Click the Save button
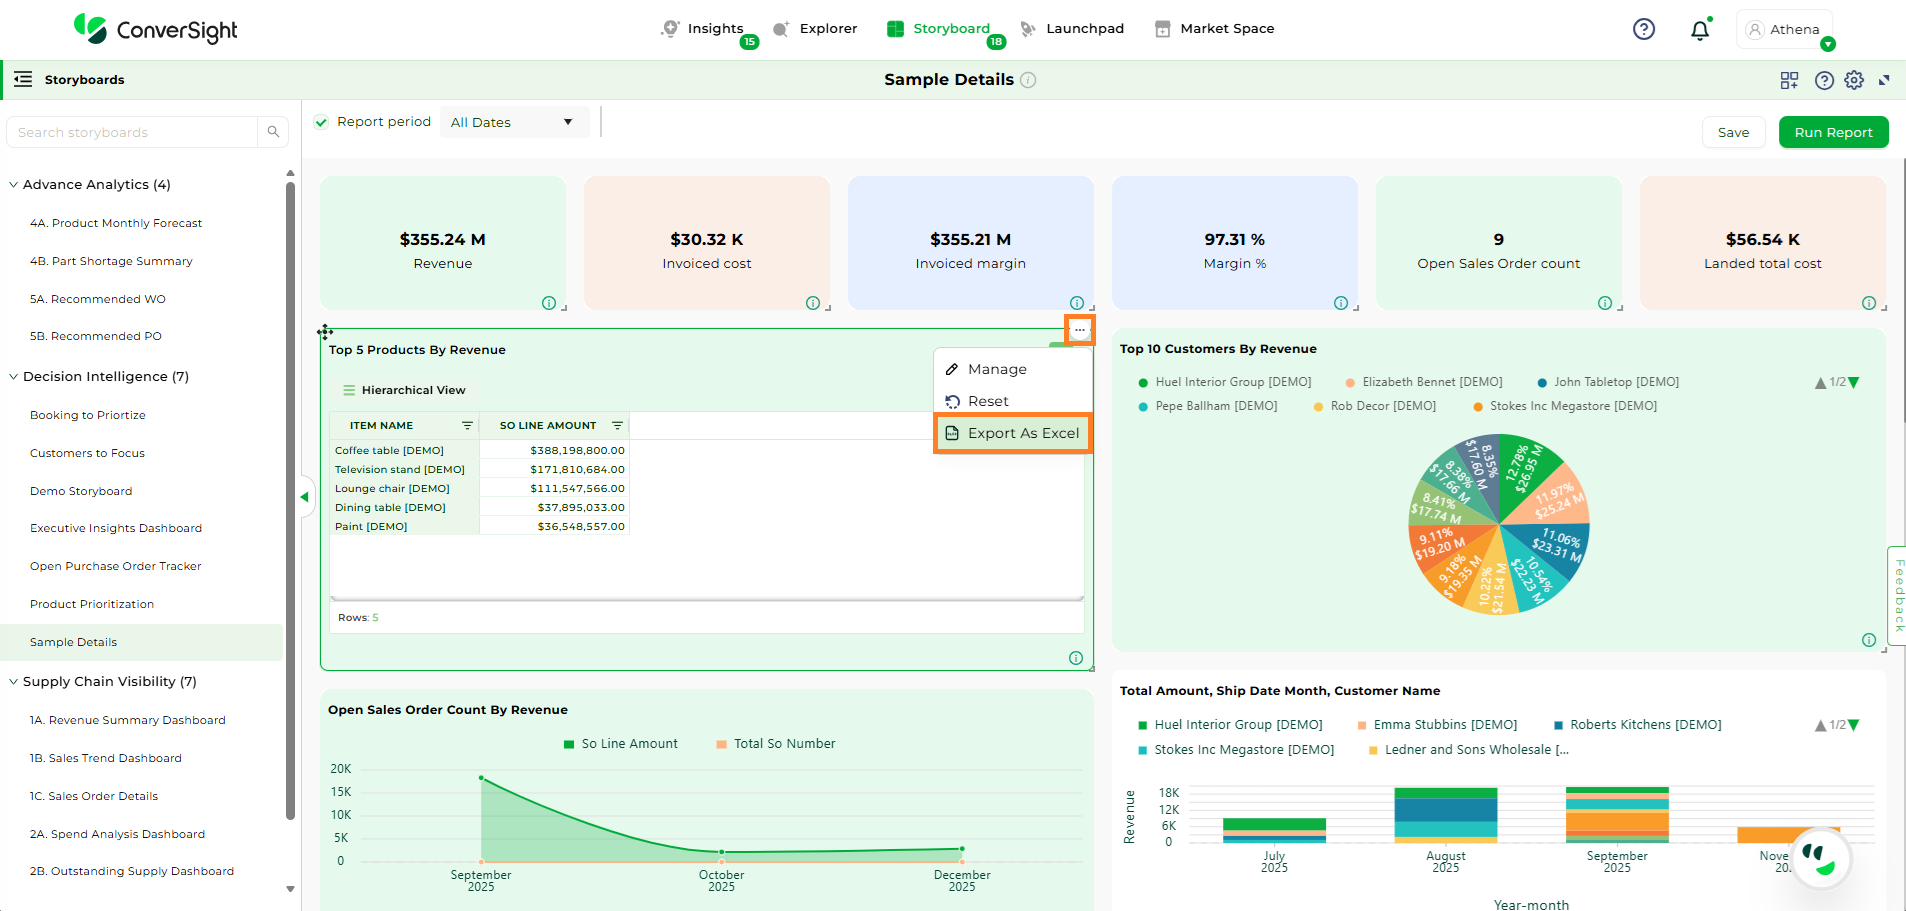Image resolution: width=1906 pixels, height=911 pixels. tap(1733, 132)
